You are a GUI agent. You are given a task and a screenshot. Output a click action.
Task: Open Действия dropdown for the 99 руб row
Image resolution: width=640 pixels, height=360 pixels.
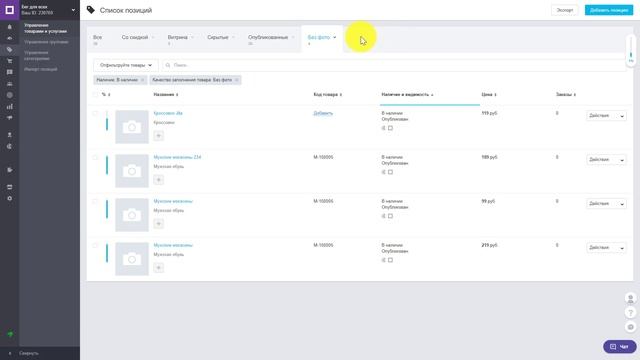[607, 204]
